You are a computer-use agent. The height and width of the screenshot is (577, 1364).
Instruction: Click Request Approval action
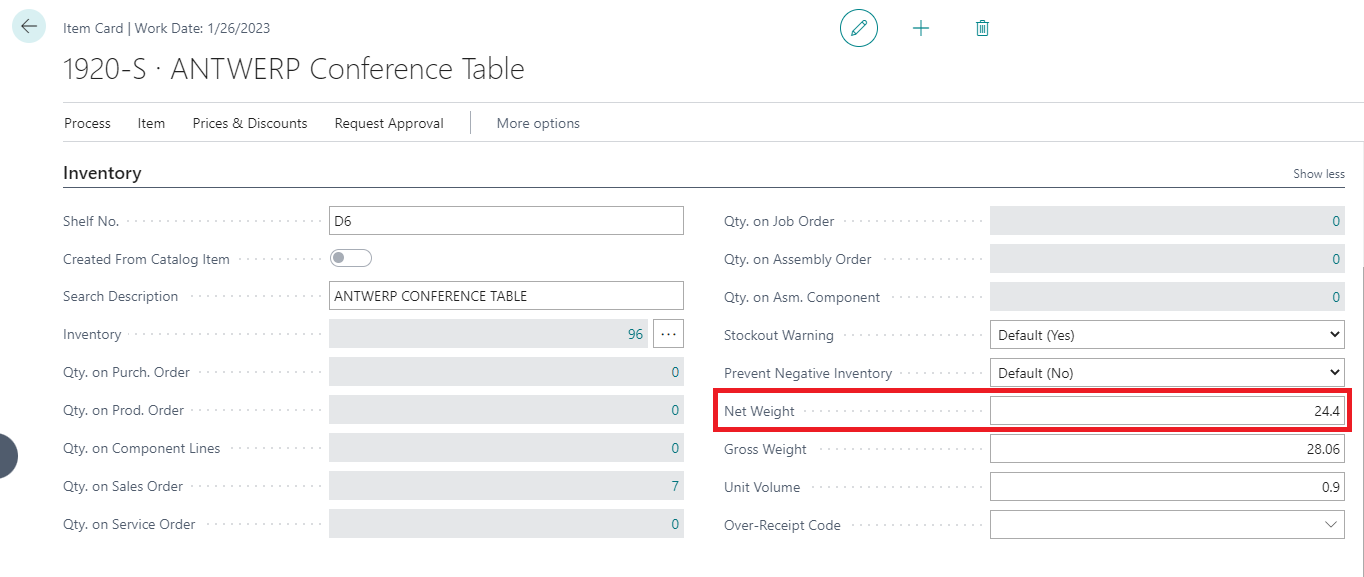click(x=389, y=123)
